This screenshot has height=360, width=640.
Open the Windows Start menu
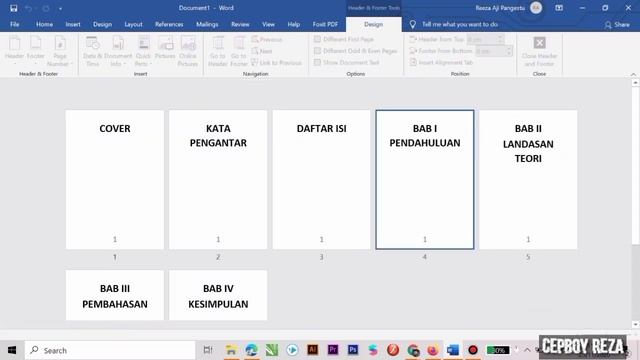pyautogui.click(x=12, y=350)
